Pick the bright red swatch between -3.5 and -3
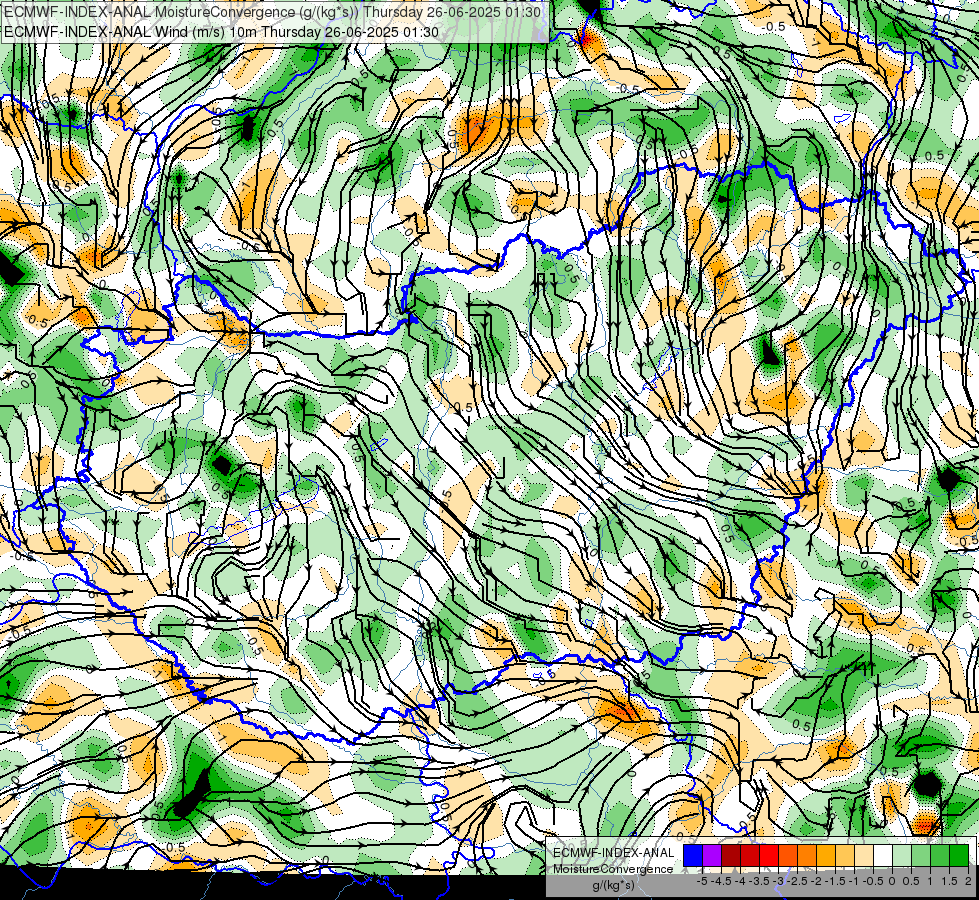979x900 pixels. click(x=769, y=855)
